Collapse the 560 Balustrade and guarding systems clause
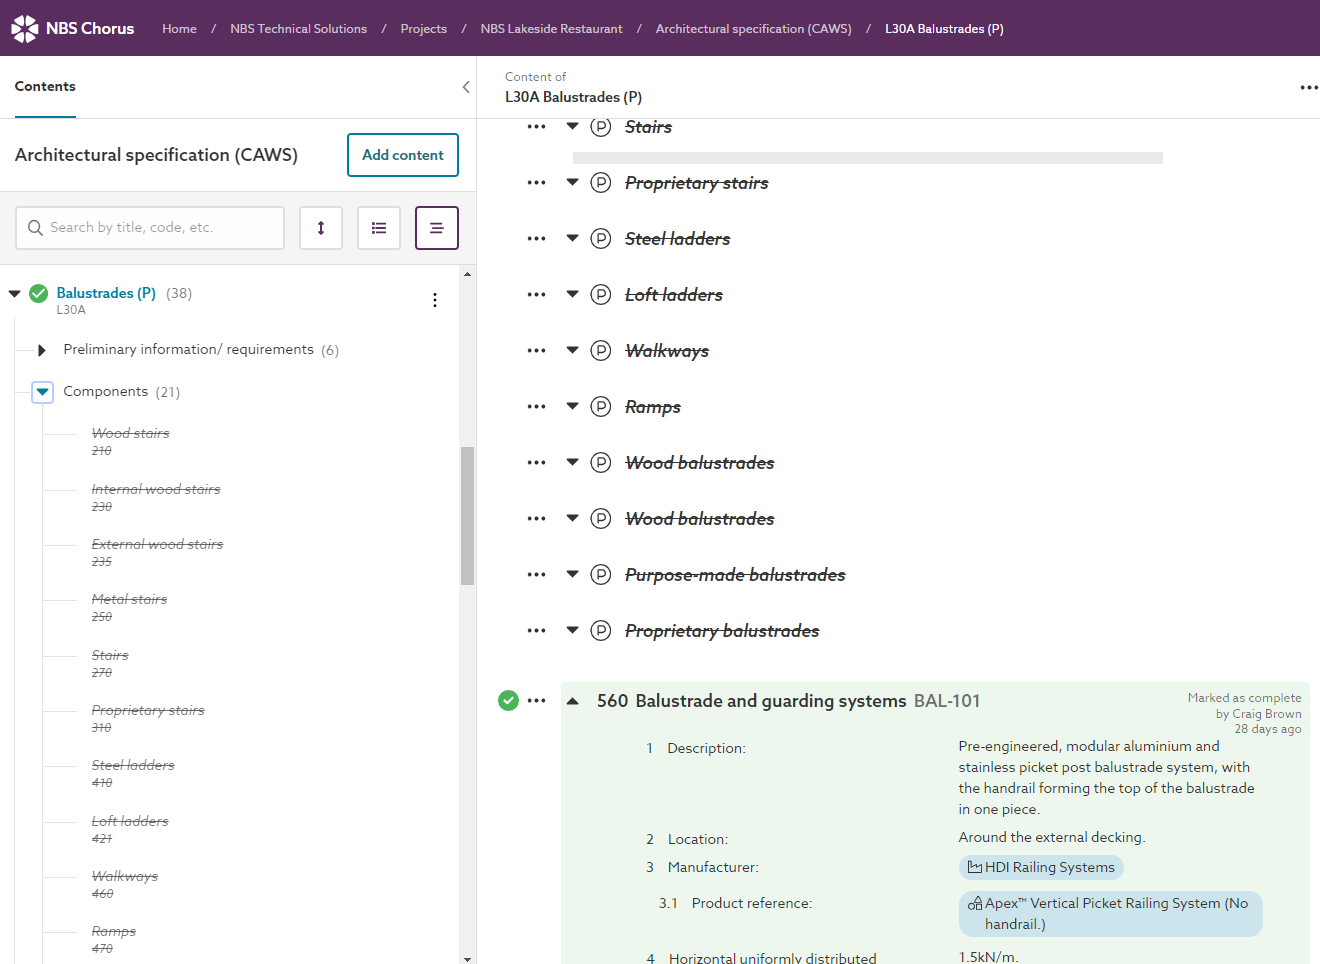Screen dimensions: 1320x964 pos(573,701)
